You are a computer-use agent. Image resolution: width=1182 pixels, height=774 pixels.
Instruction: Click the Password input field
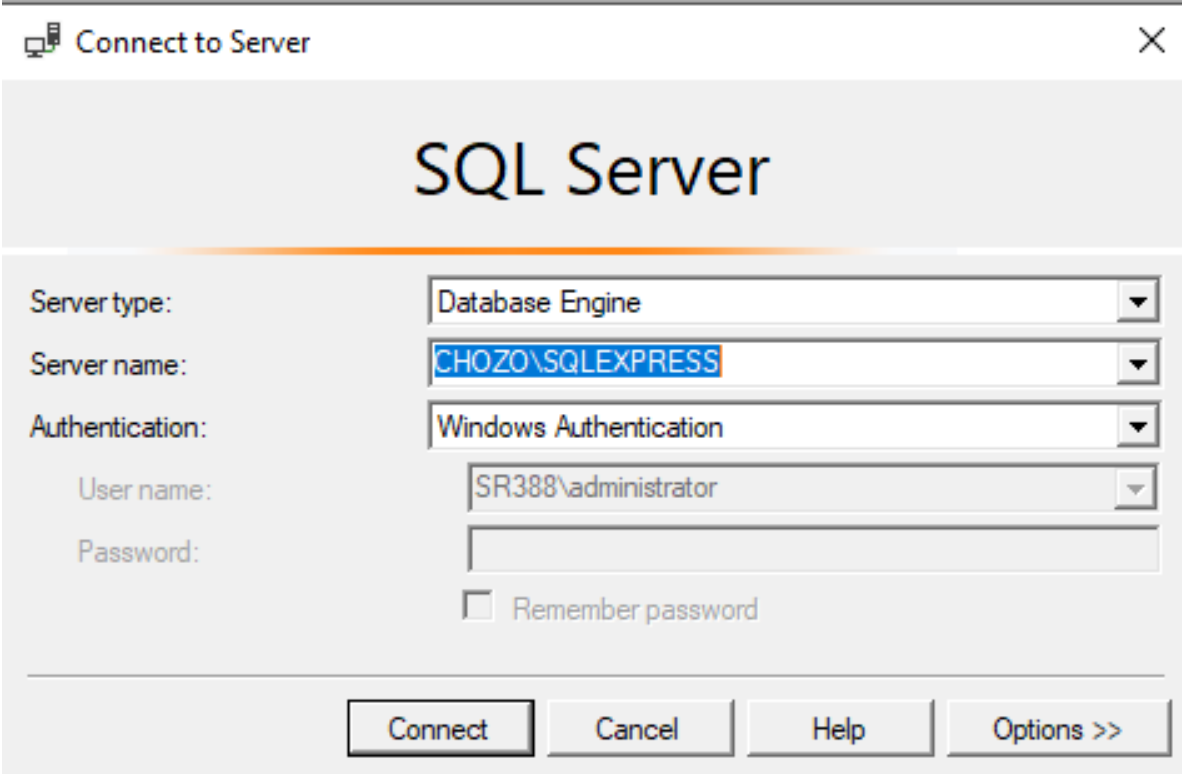click(813, 551)
